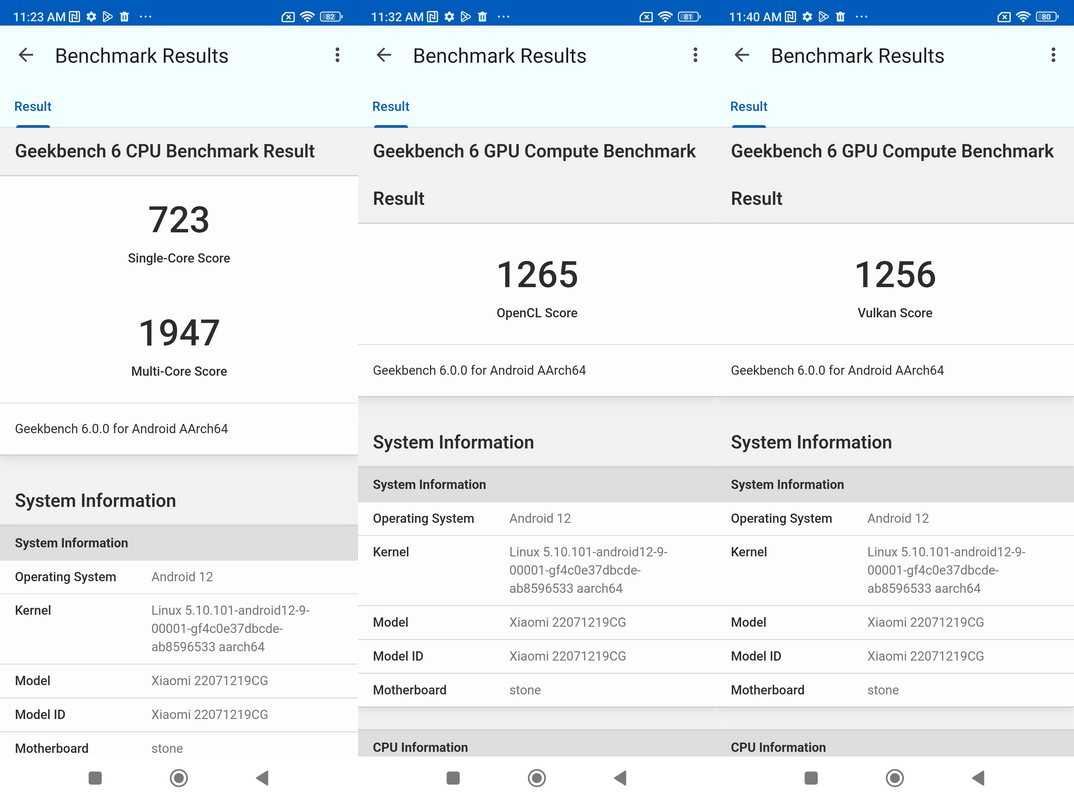Tap 'OpenCL Score' label
Screen dimensions: 1074x800
(x=537, y=313)
